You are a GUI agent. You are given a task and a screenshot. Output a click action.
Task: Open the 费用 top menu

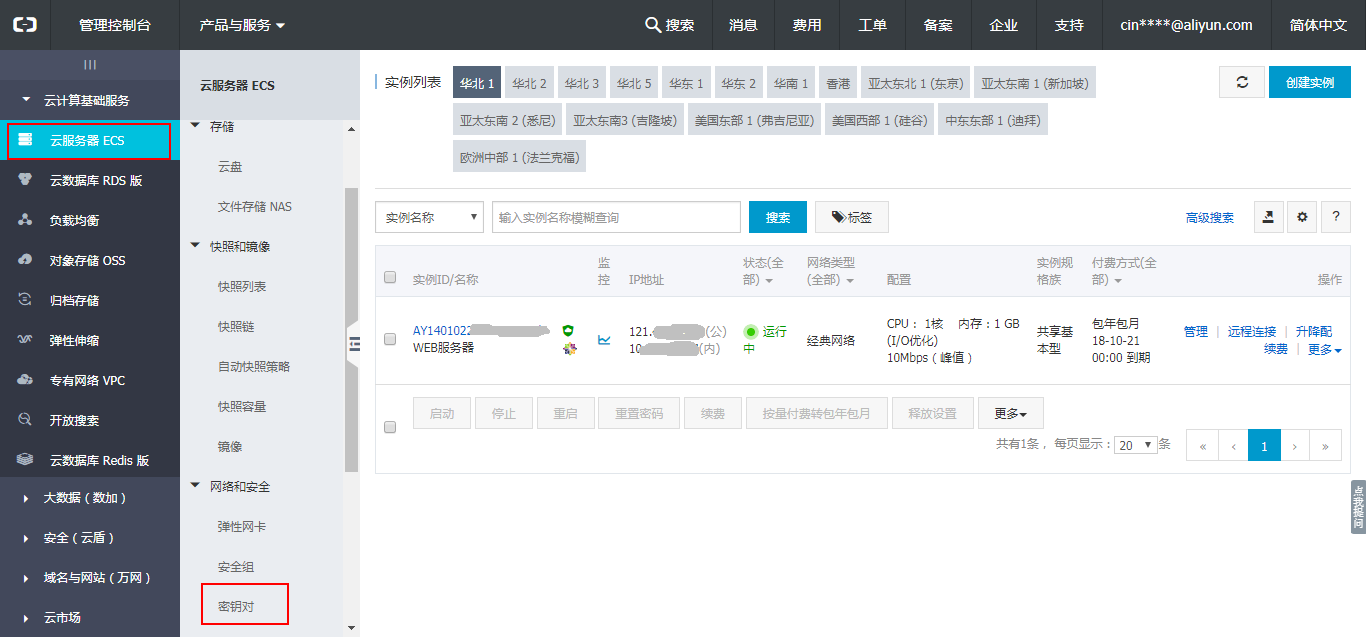(807, 25)
